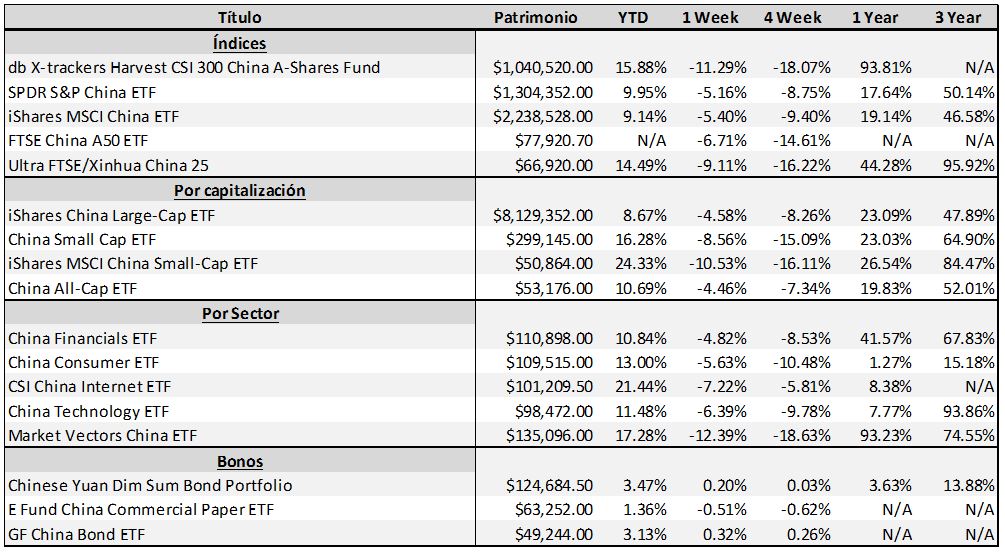1005x552 pixels.
Task: Click the $8,129,352.00 patrimonio value
Action: (542, 215)
